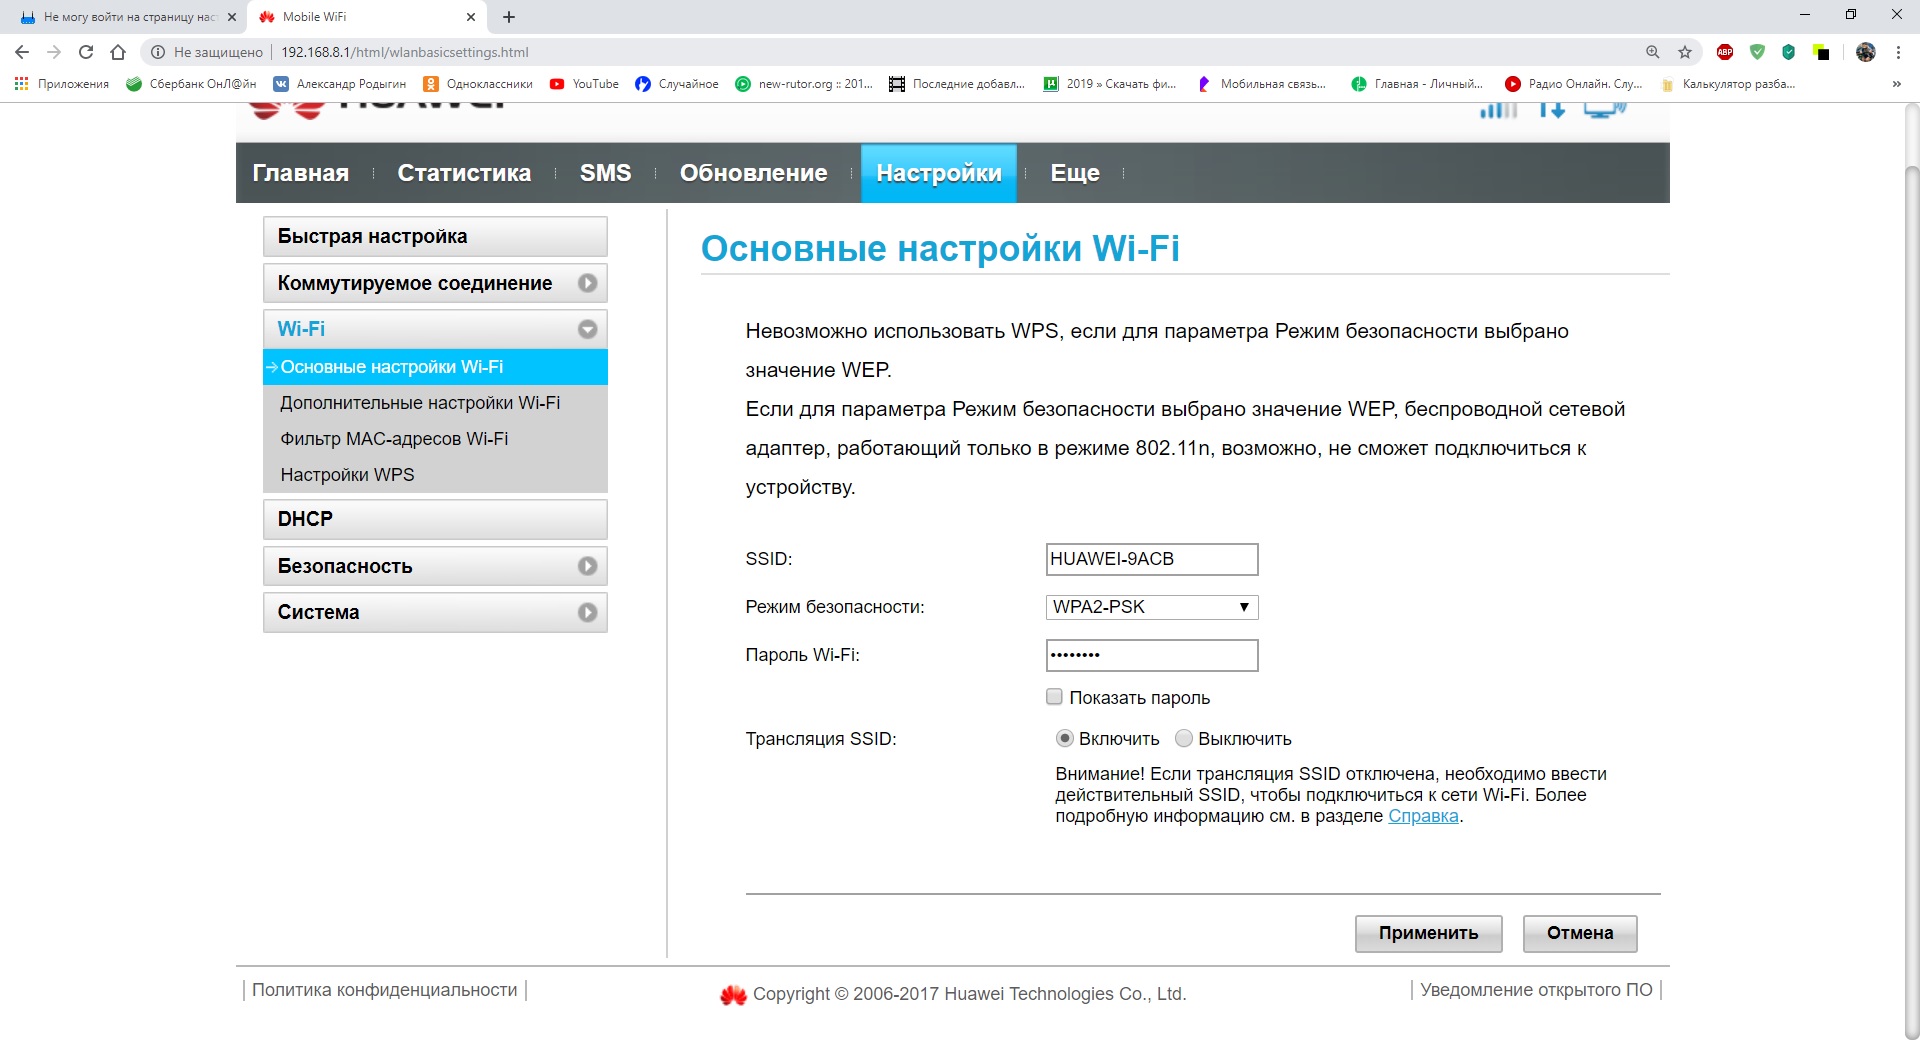The width and height of the screenshot is (1920, 1040).
Task: Show more bookmarks chevron
Action: (1896, 84)
